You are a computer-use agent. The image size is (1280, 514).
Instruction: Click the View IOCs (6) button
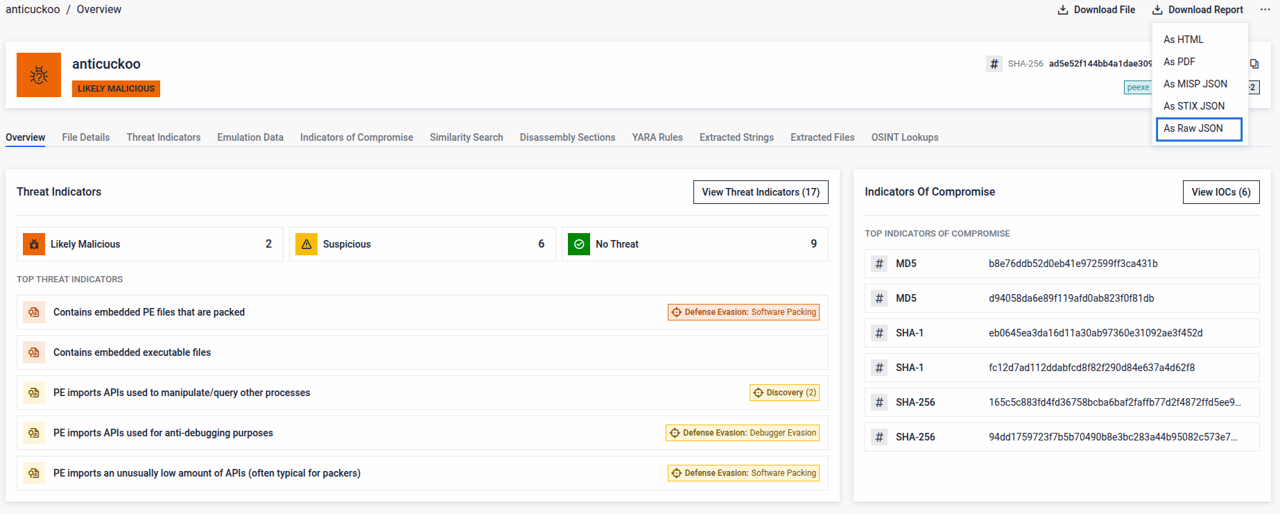[x=1220, y=192]
